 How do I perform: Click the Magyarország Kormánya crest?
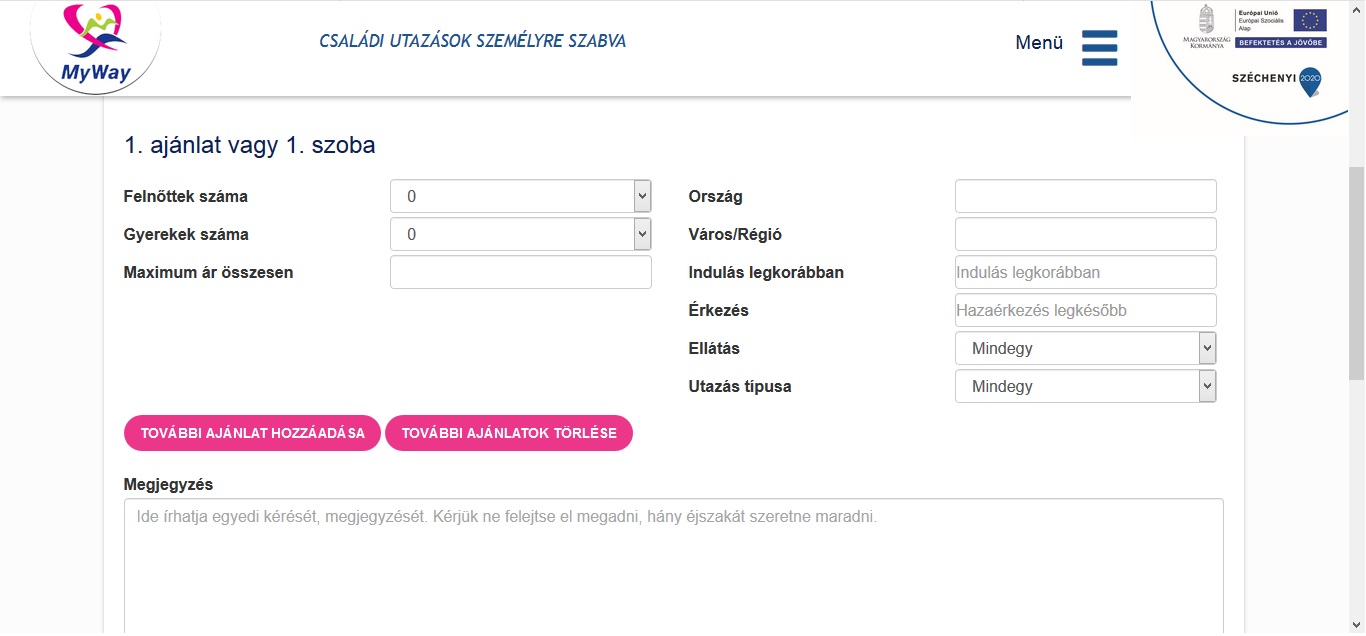(x=1207, y=20)
